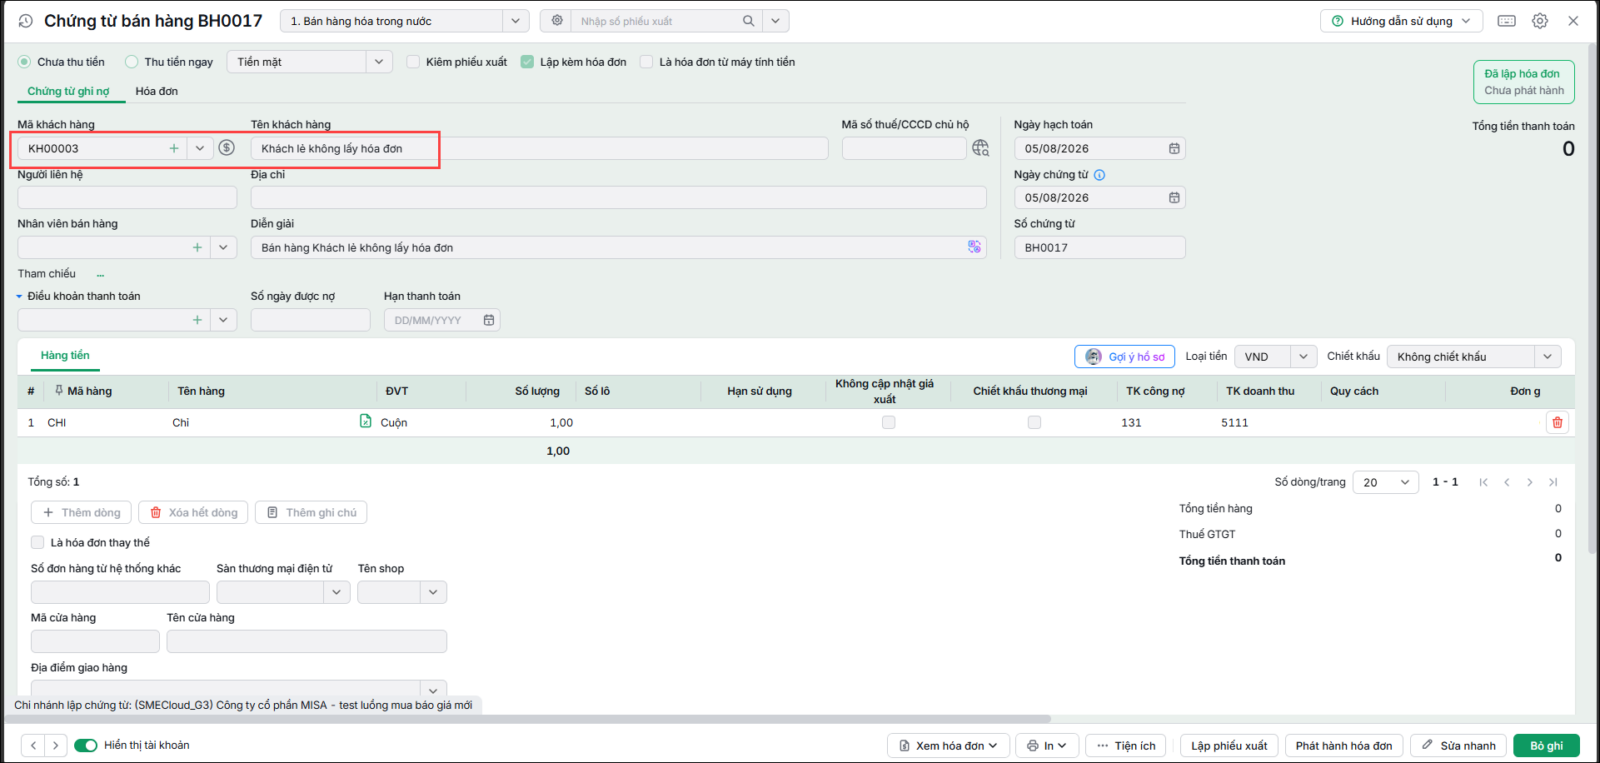This screenshot has height=763, width=1600.
Task: Click the Lập phiếu xuất button
Action: click(x=1229, y=745)
